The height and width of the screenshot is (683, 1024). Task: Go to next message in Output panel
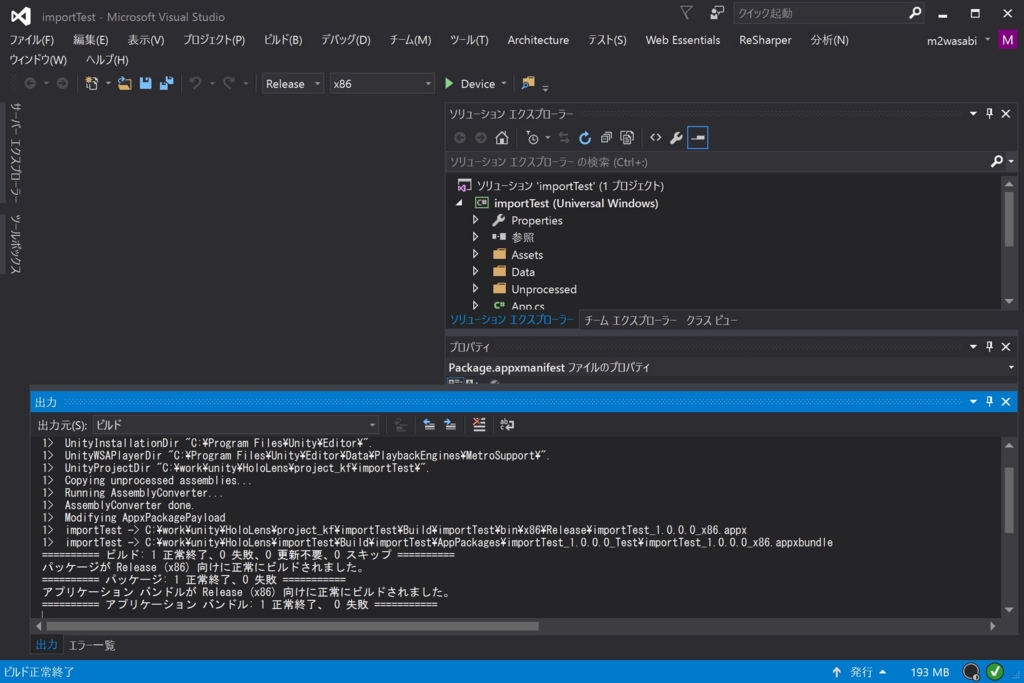(450, 424)
